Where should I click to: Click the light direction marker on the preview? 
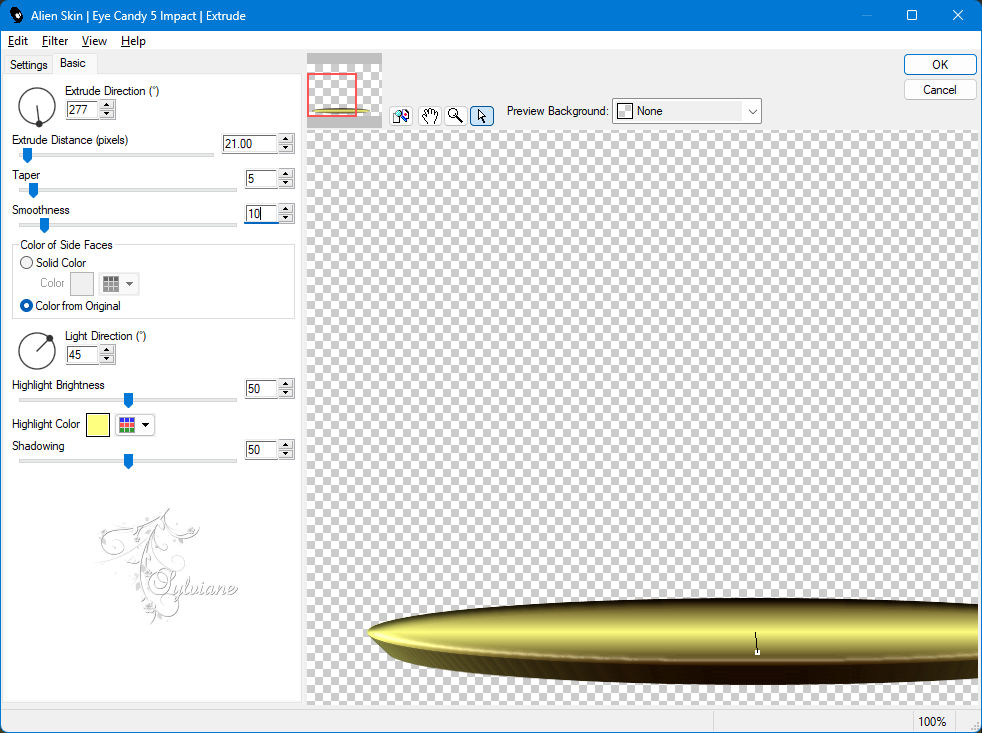pos(757,643)
